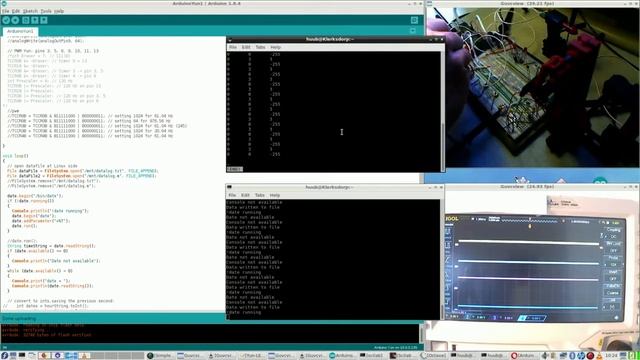Open the Arduino File menu
Image resolution: width=640 pixels, height=360 pixels.
[x=5, y=11]
